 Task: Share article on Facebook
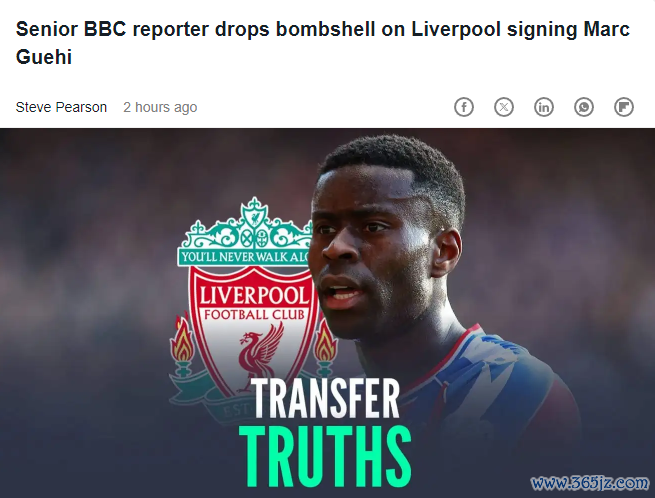pos(464,107)
